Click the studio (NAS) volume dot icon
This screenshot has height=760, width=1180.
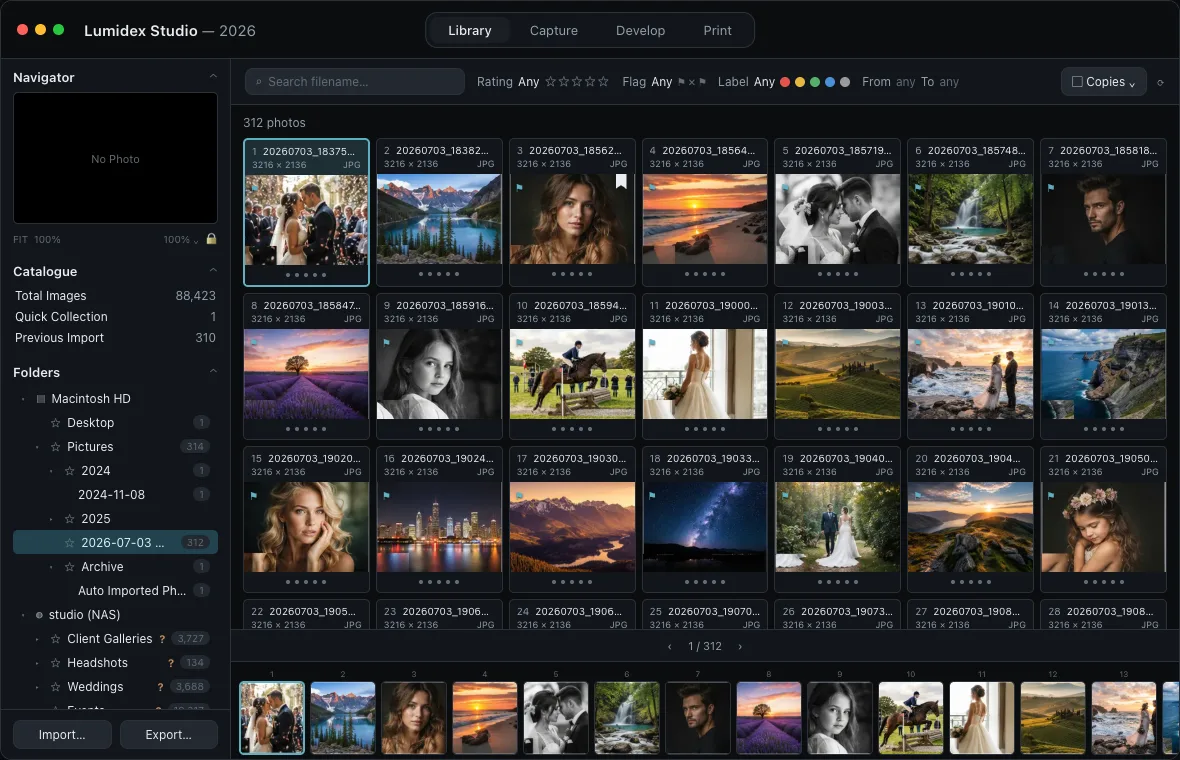click(x=39, y=615)
